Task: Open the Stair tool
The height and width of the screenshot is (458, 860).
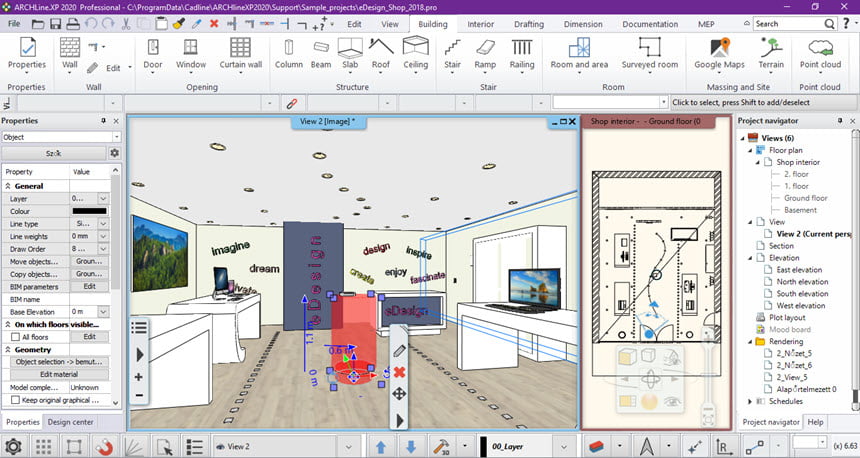Action: coord(452,54)
